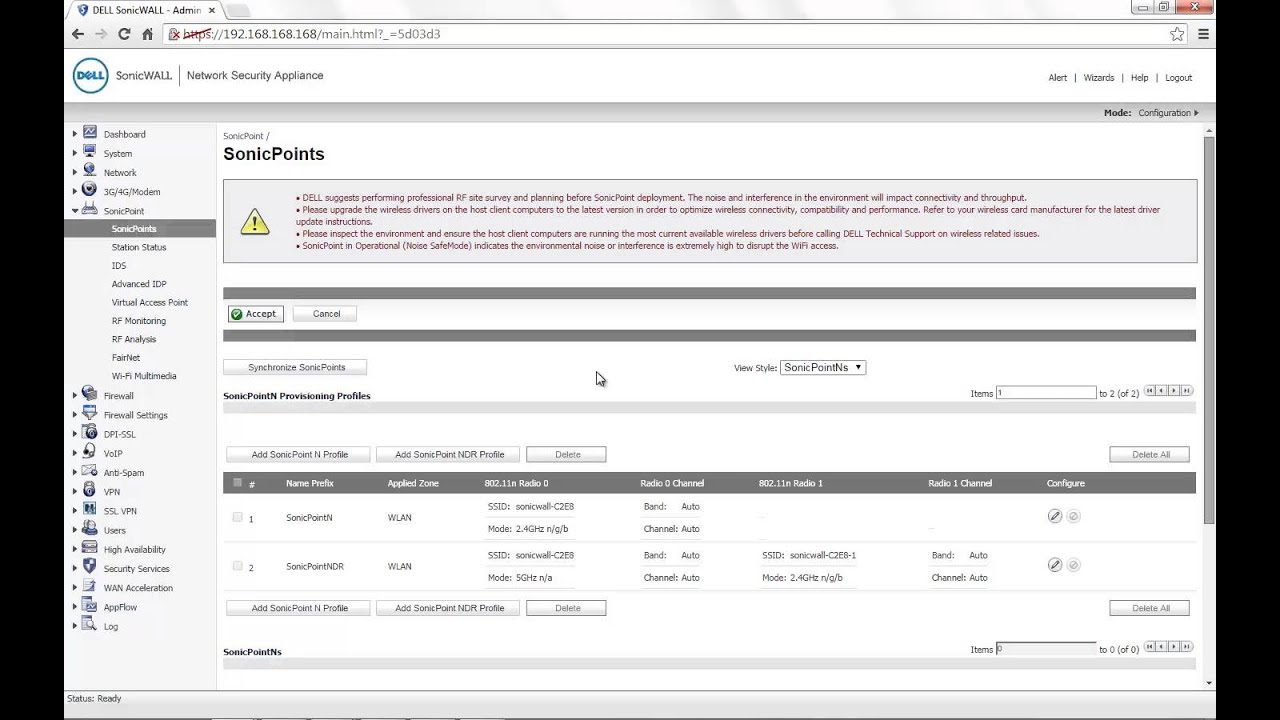Click the Anti-Spam icon in sidebar
1280x720 pixels.
90,471
